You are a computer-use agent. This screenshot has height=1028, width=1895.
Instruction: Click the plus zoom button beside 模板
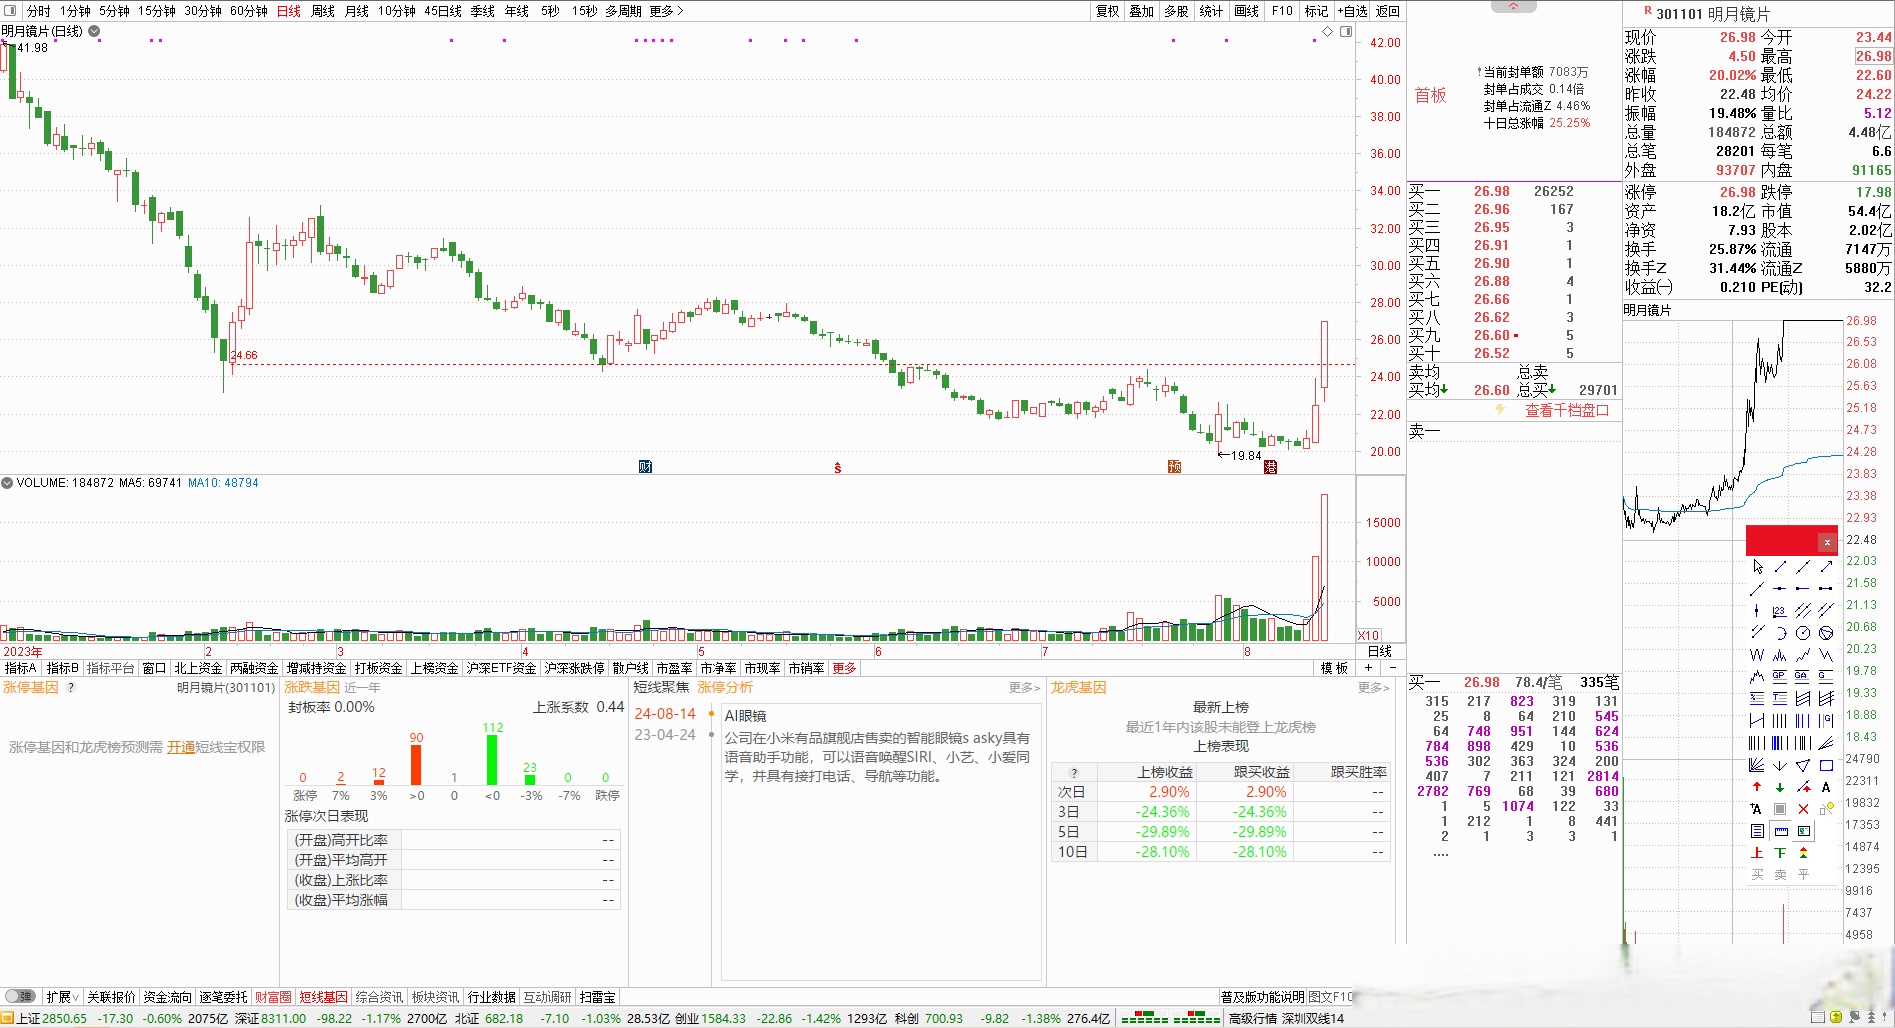1368,668
